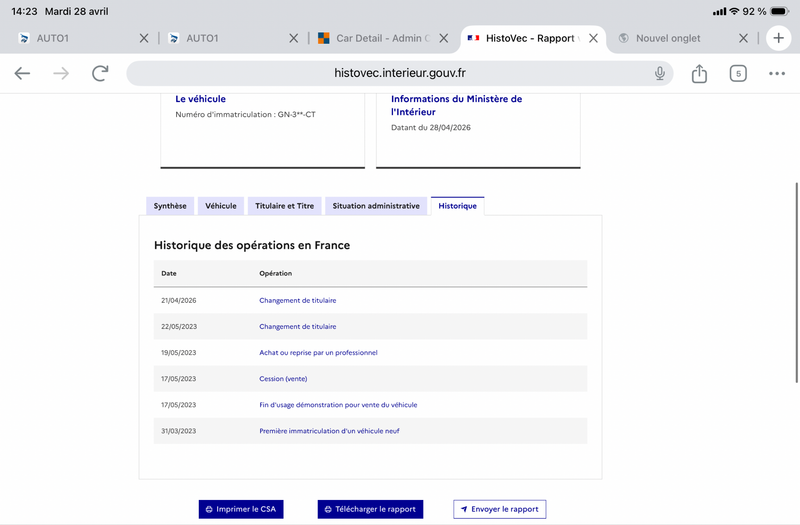Close the Nouvel onglet tab
Viewport: 800px width, 525px height.
743,38
